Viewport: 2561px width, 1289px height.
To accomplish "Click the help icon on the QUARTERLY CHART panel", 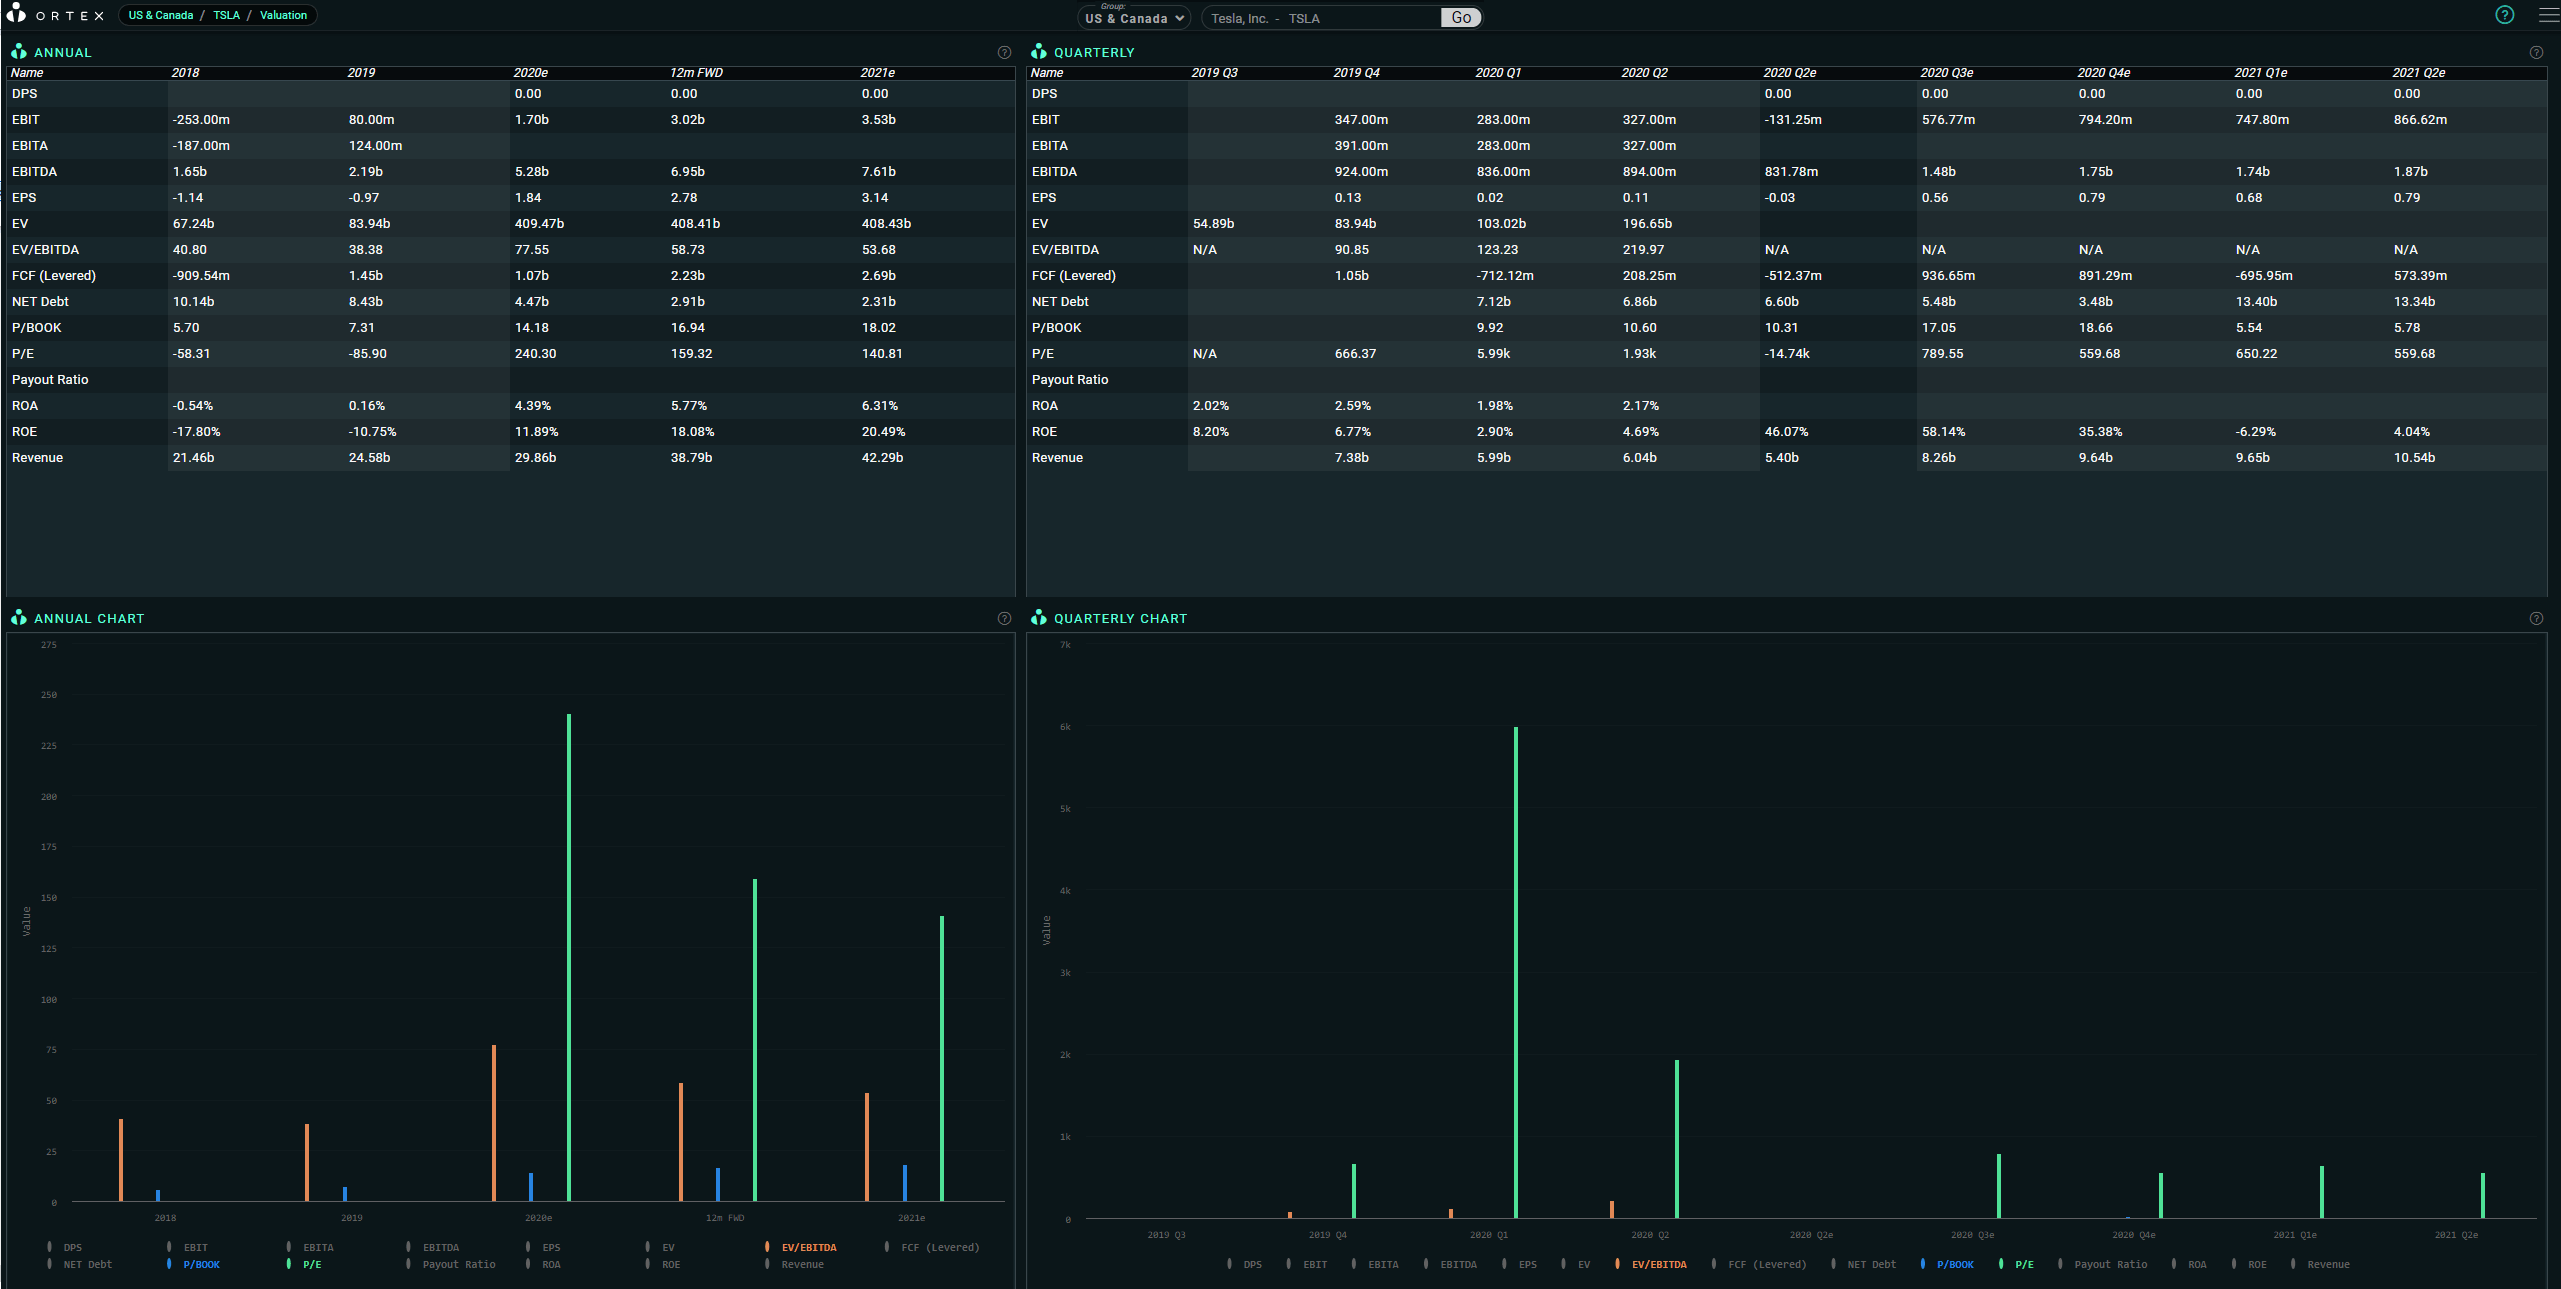I will (2536, 618).
